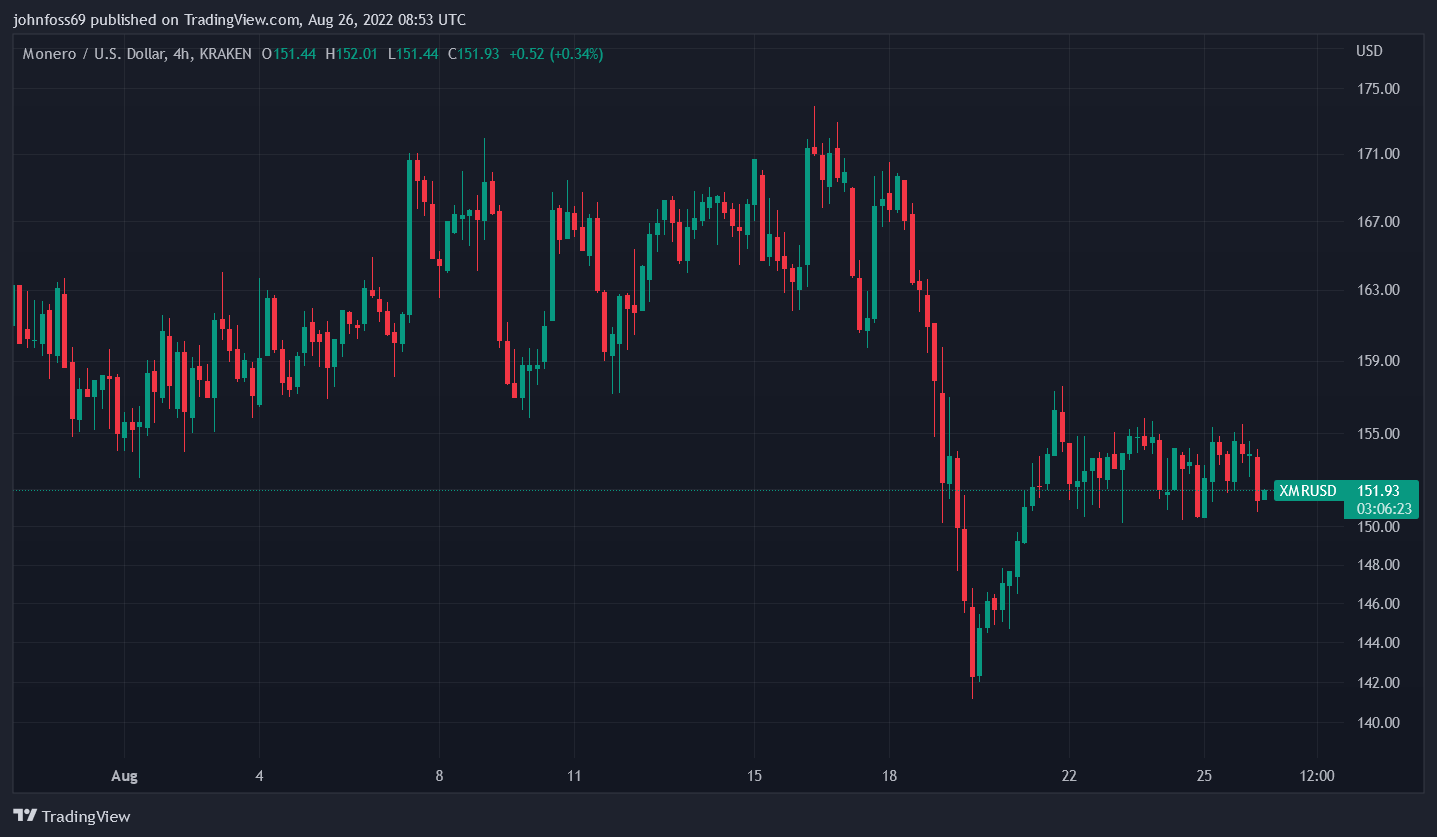Click the close value C151.93

(x=473, y=54)
